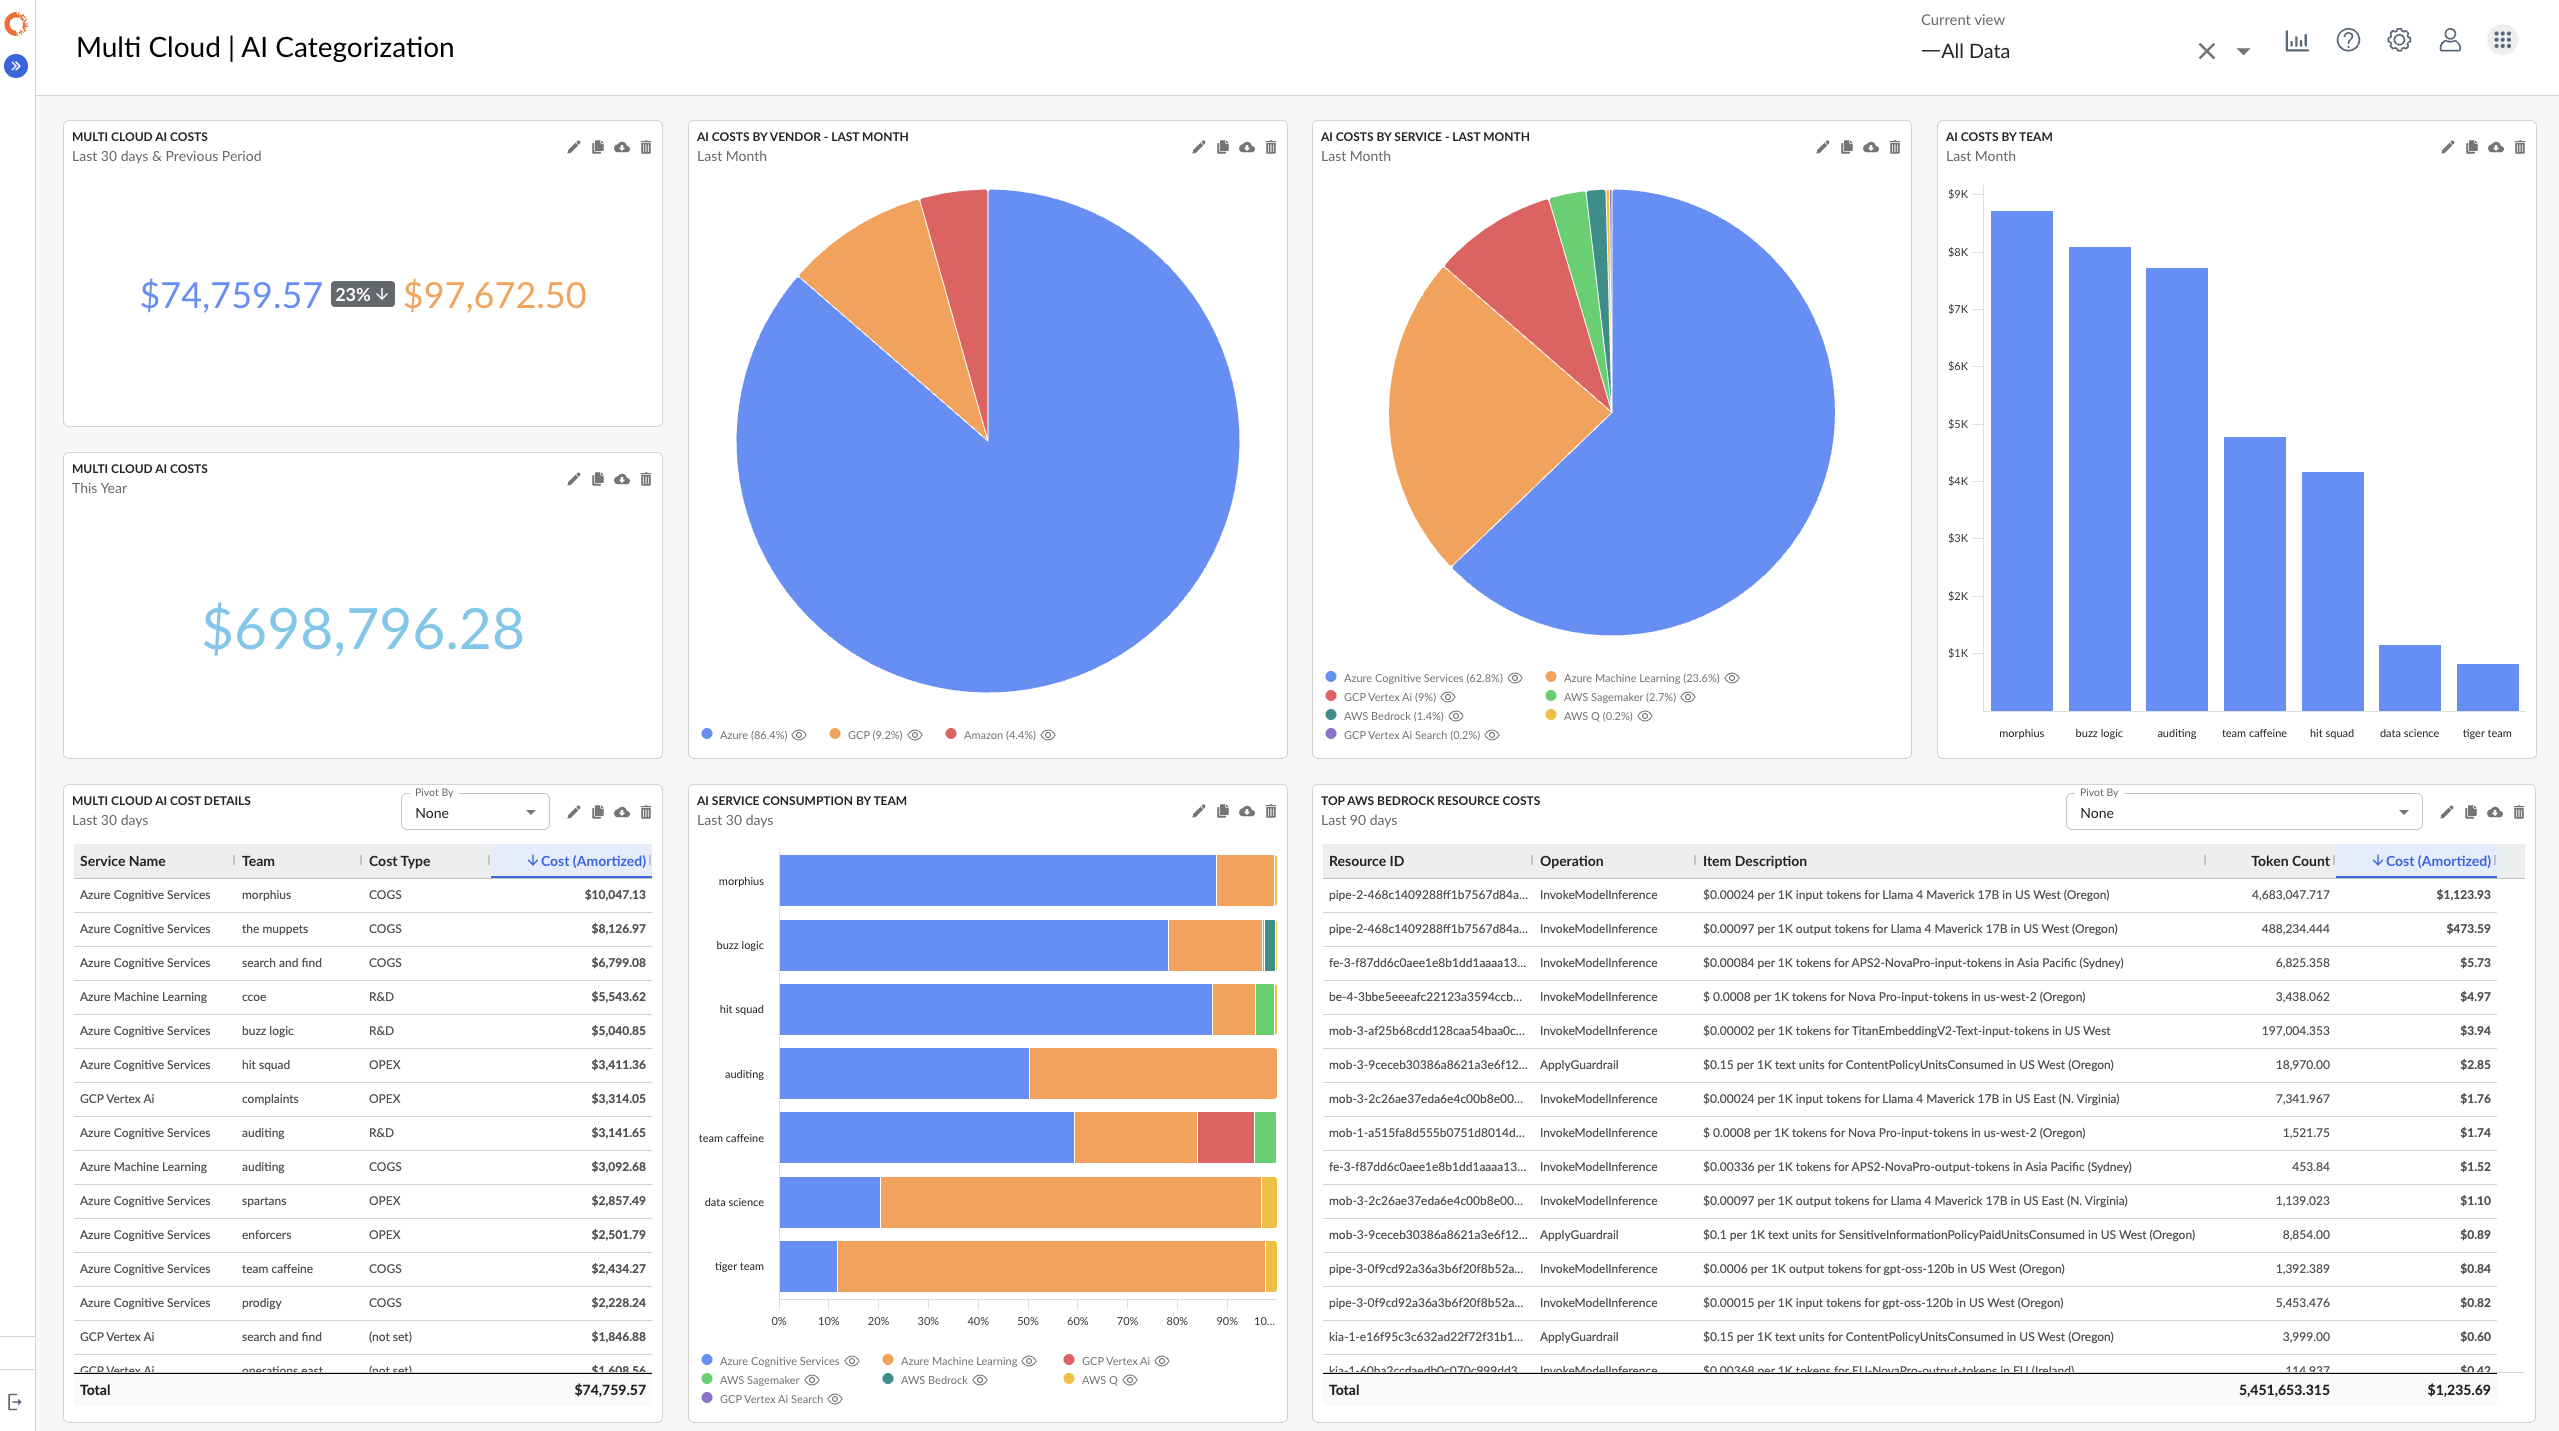This screenshot has height=1431, width=2559.
Task: Clear the All Data current view
Action: tap(2206, 51)
